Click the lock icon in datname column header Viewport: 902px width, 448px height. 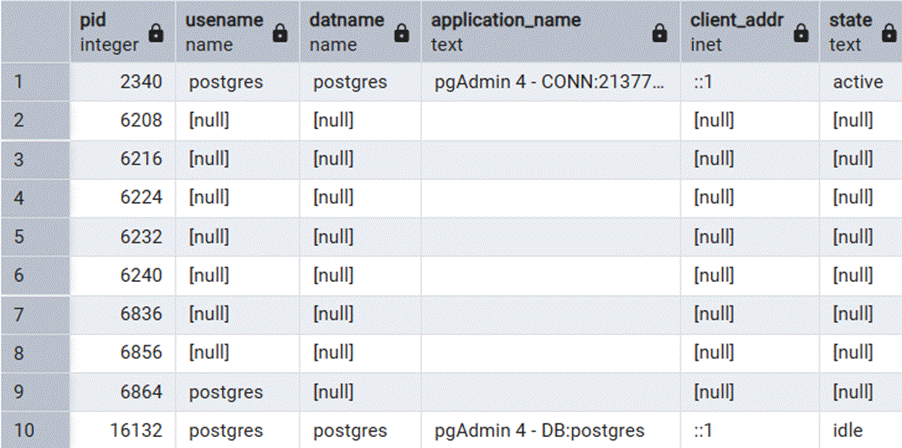point(402,33)
